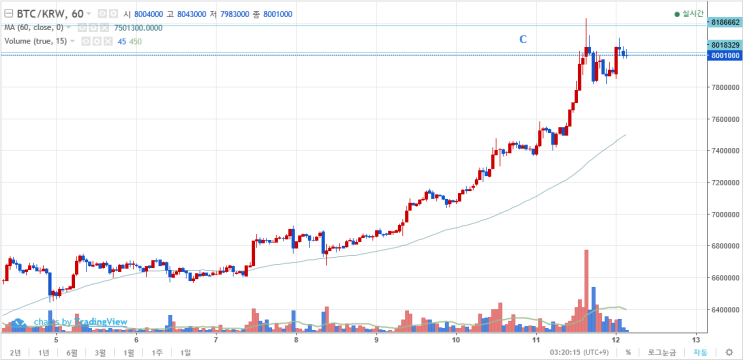Image resolution: width=743 pixels, height=360 pixels.
Task: Hide the MA indicator using its eye icon
Action: coord(82,28)
